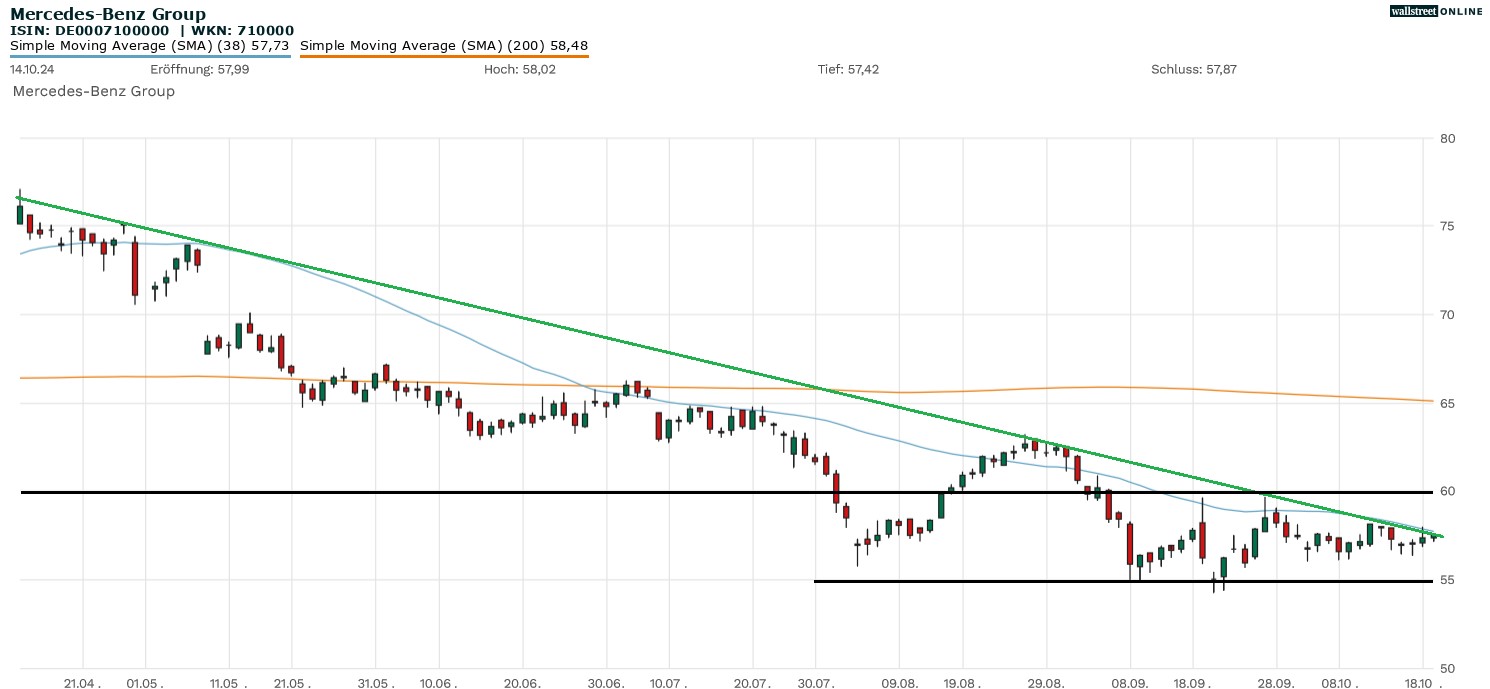Image resolution: width=1490 pixels, height=689 pixels.
Task: Click the date 14.10.24
Action: (30, 69)
